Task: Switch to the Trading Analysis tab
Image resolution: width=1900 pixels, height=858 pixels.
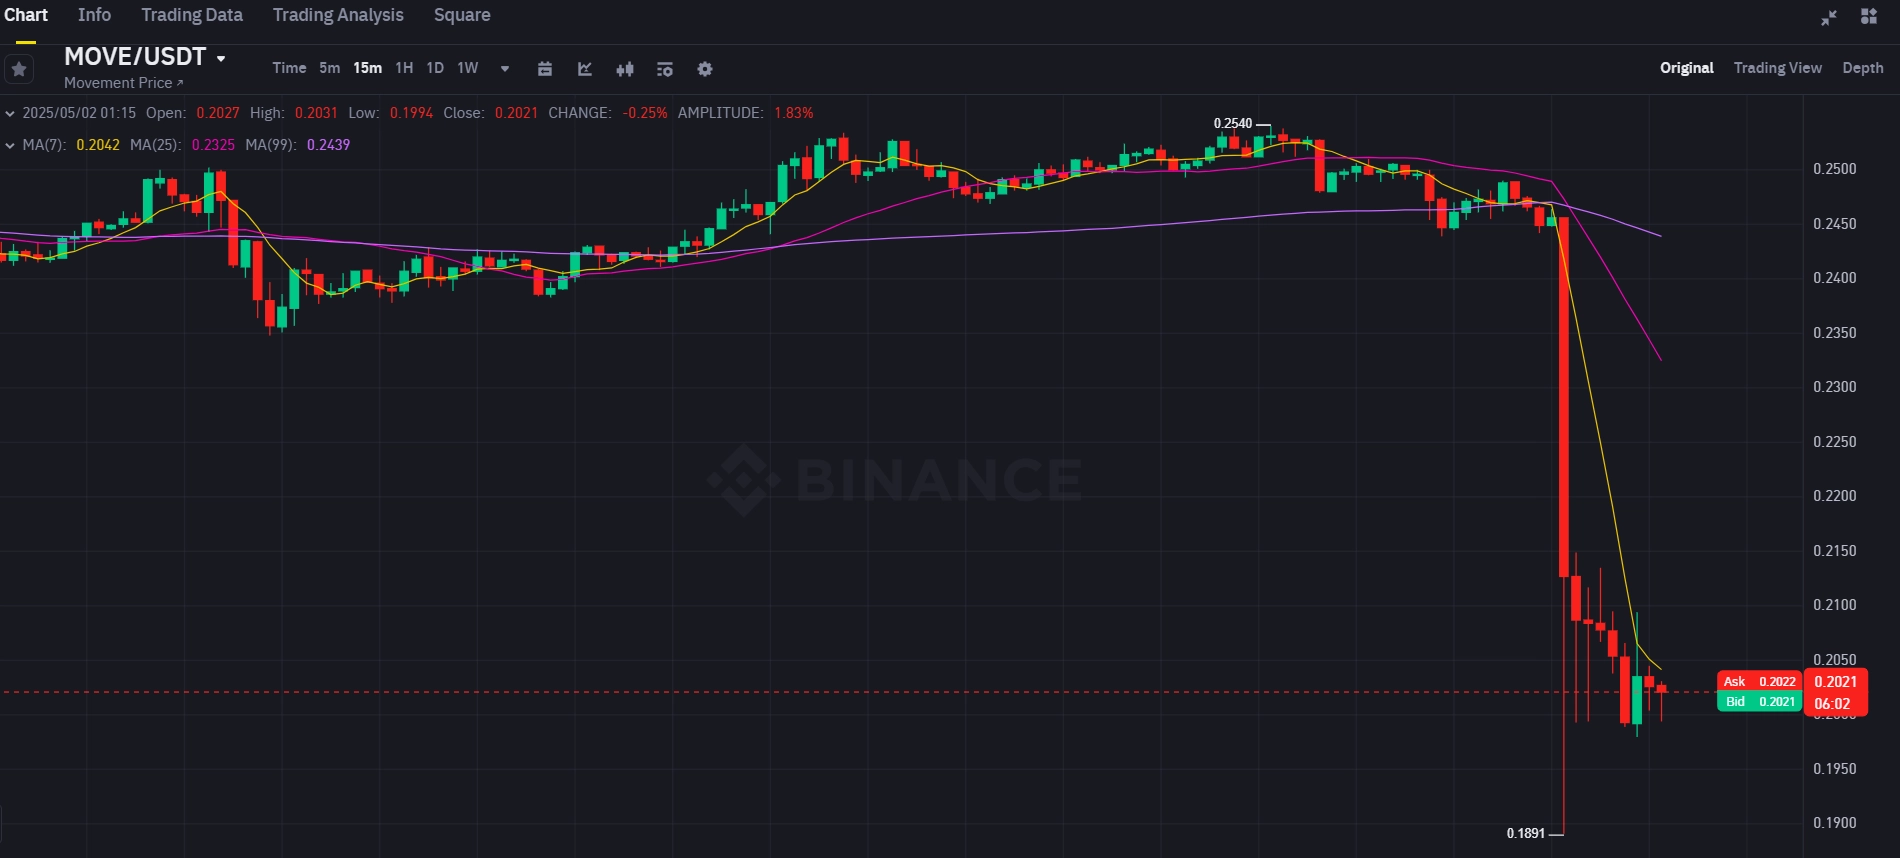Action: [338, 15]
